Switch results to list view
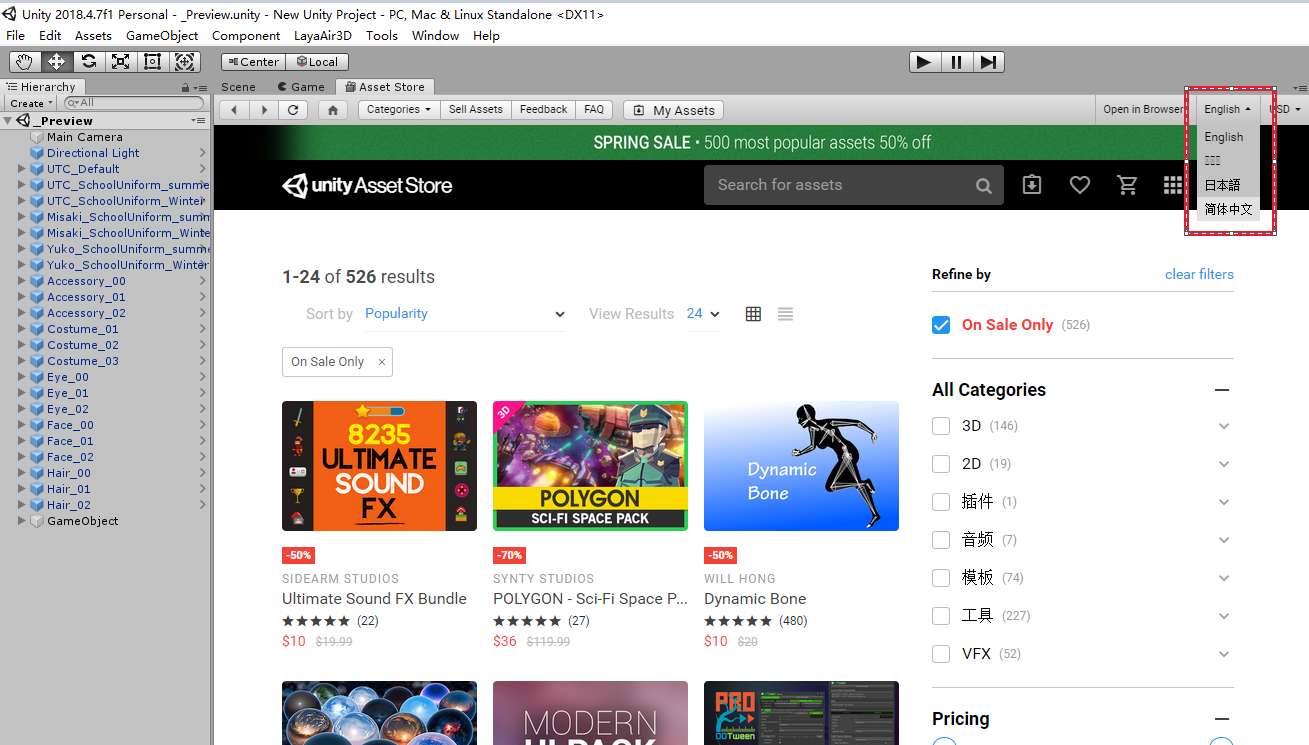 point(785,314)
